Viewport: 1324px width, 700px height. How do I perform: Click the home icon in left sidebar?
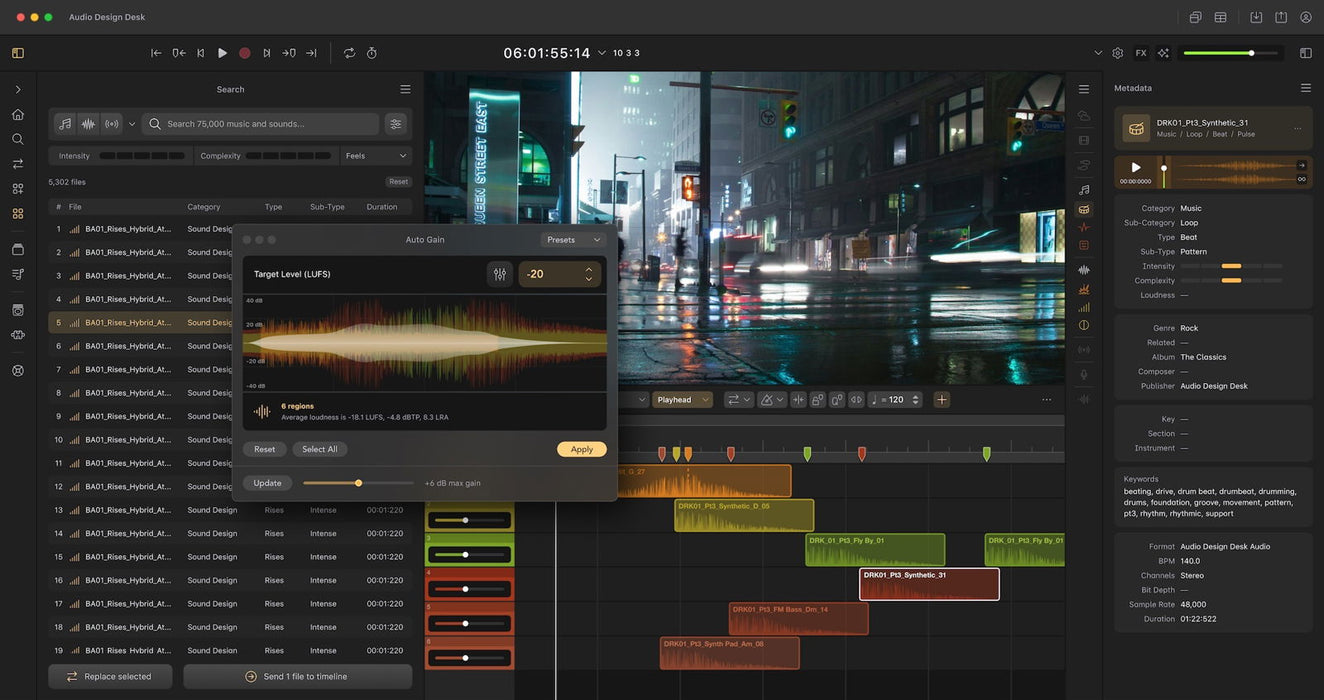18,114
